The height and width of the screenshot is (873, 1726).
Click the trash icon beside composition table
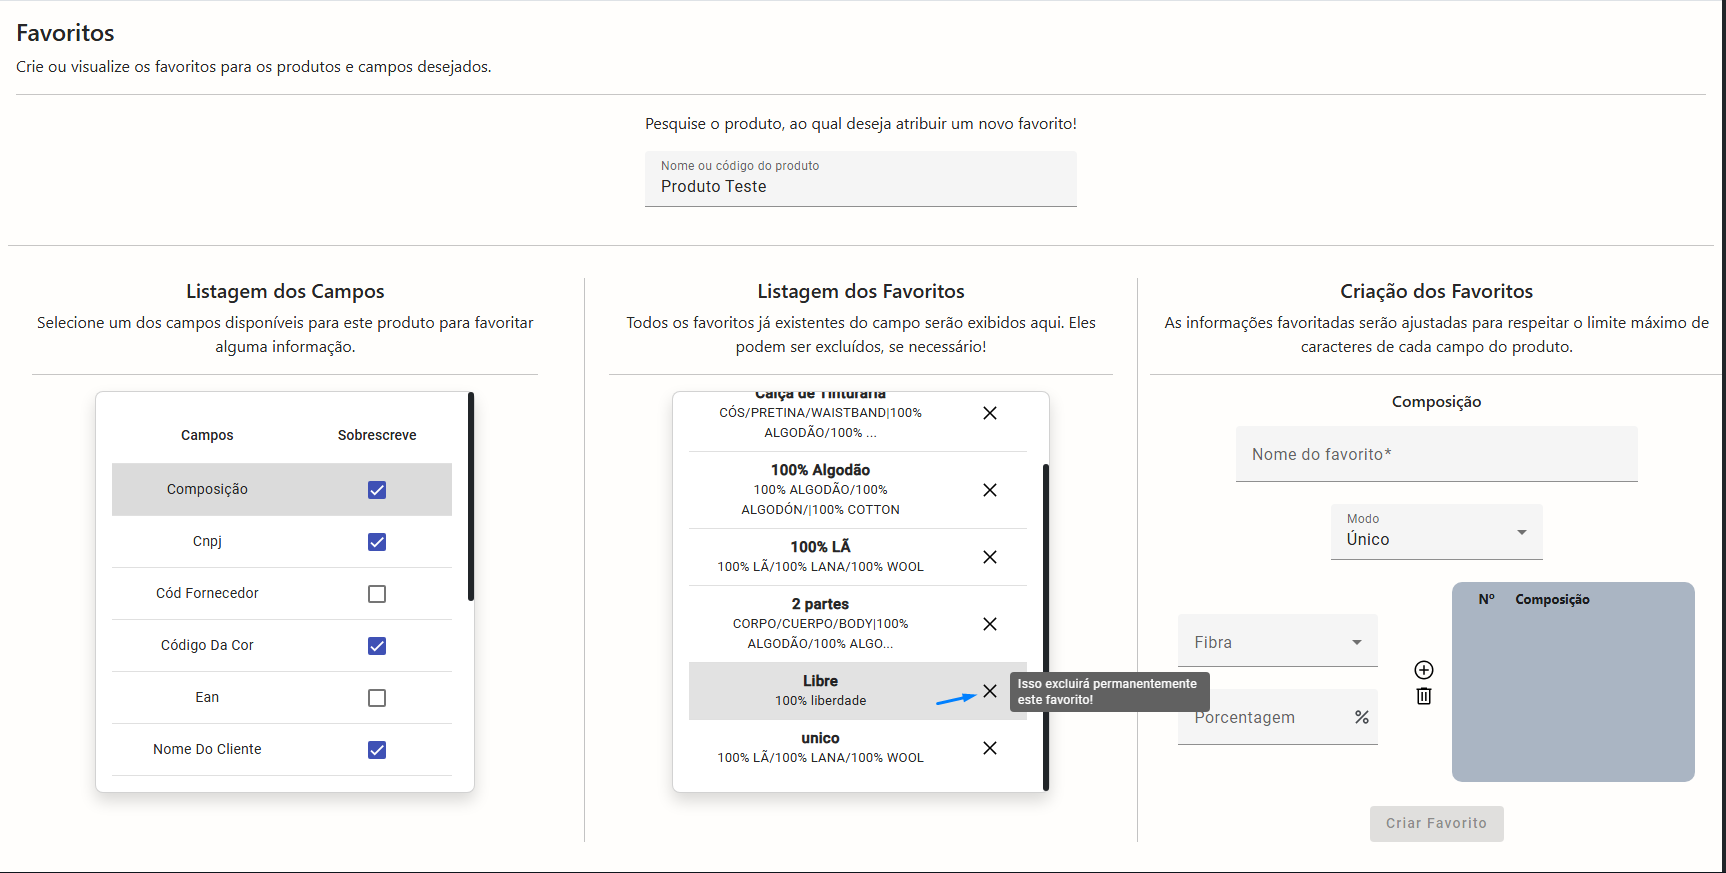[x=1424, y=696]
